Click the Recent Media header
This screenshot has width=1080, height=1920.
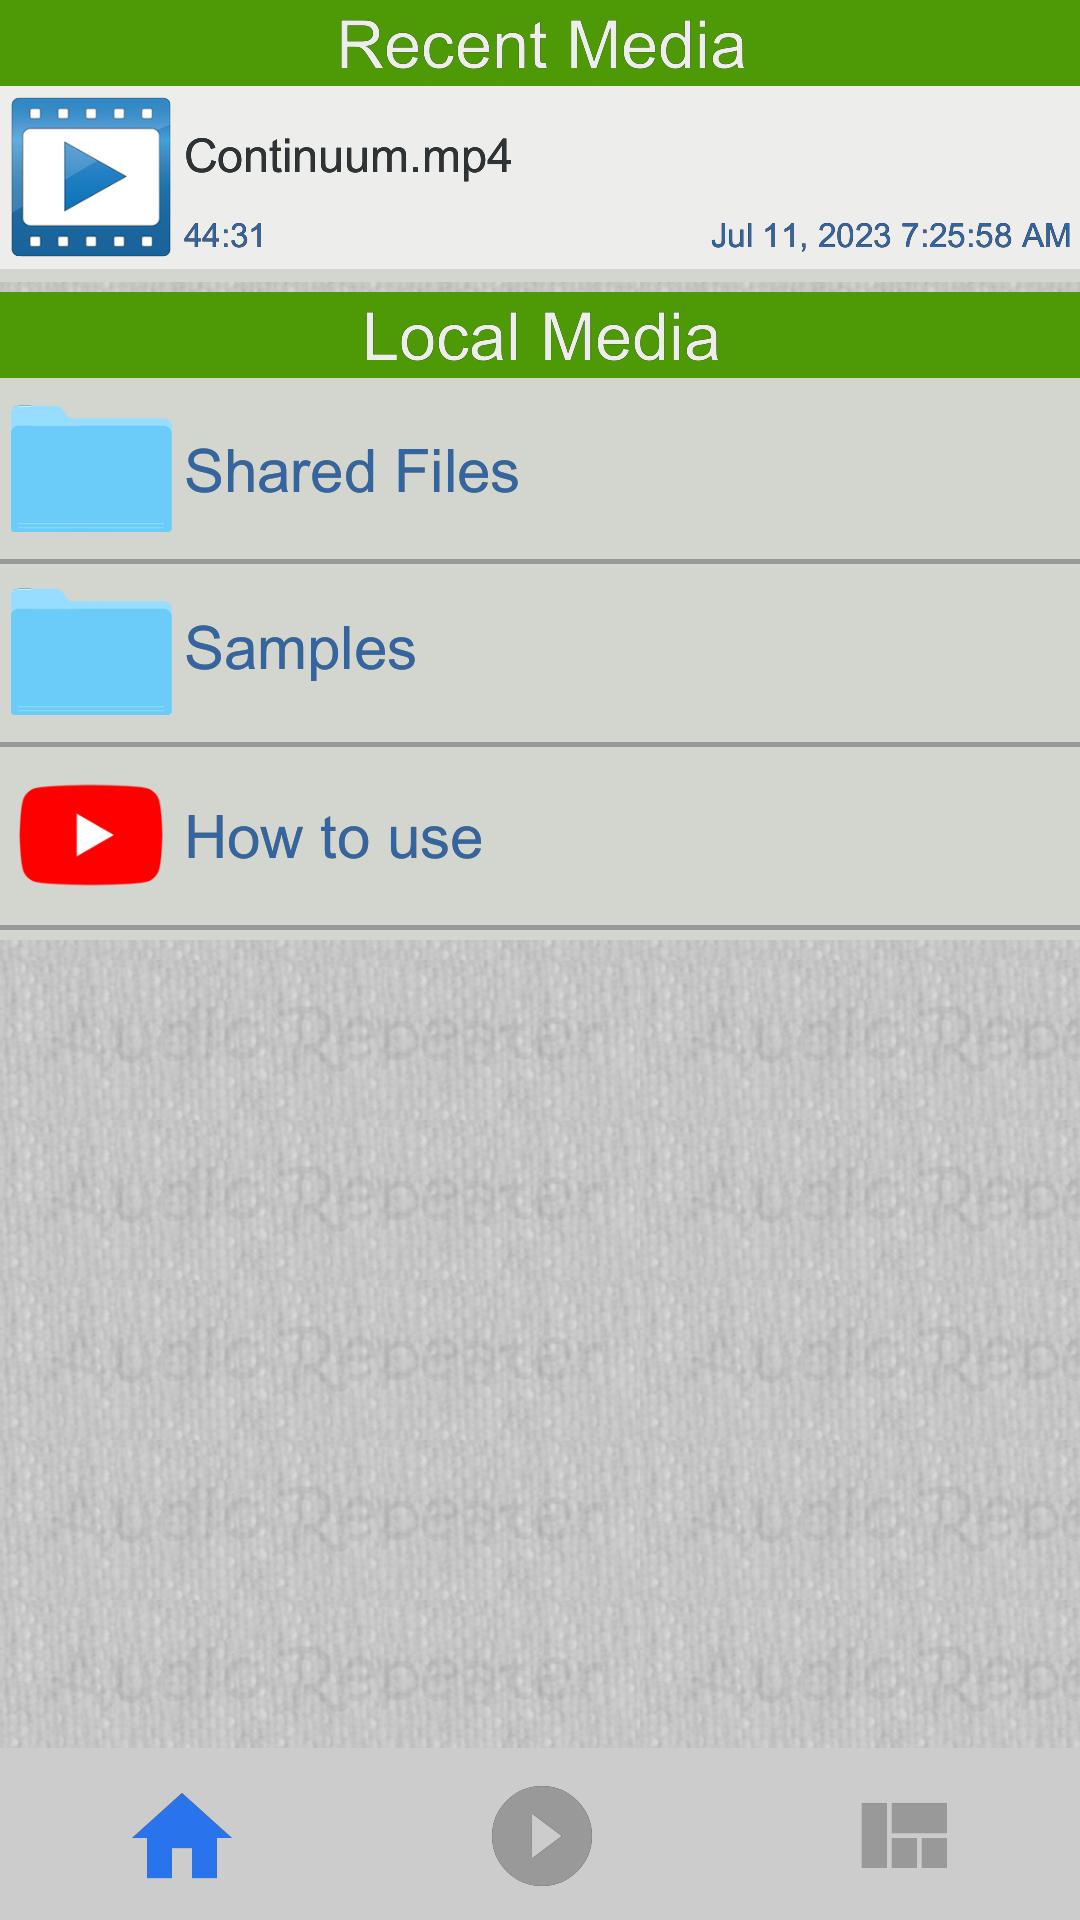[x=540, y=43]
